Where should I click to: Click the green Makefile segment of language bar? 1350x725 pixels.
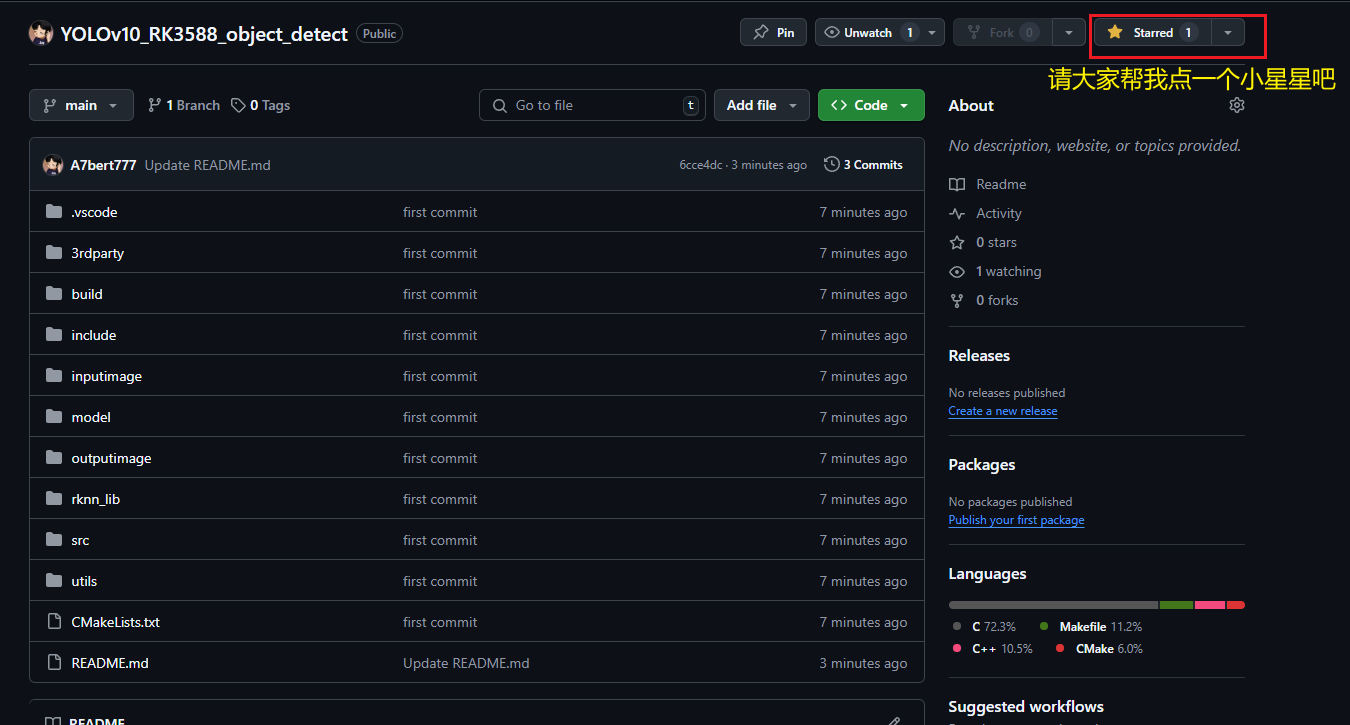(1176, 605)
